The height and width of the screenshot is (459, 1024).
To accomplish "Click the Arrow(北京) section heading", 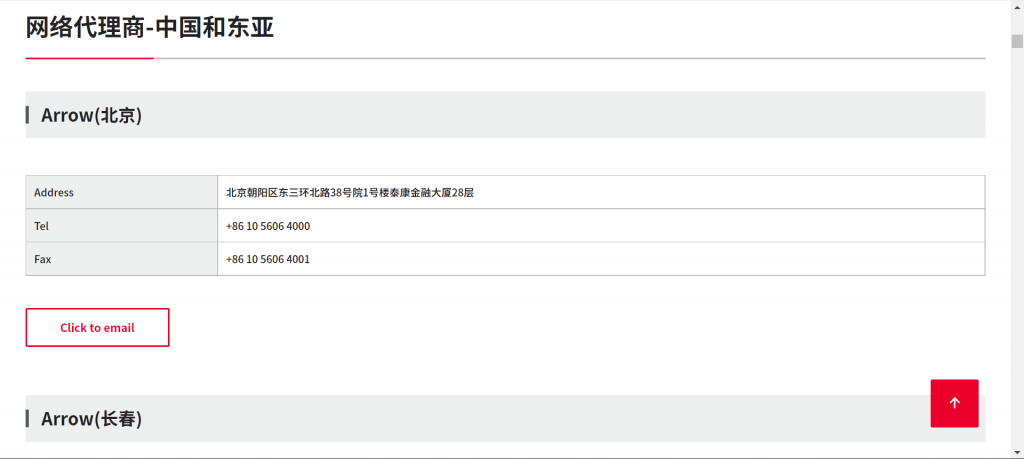I will (91, 115).
